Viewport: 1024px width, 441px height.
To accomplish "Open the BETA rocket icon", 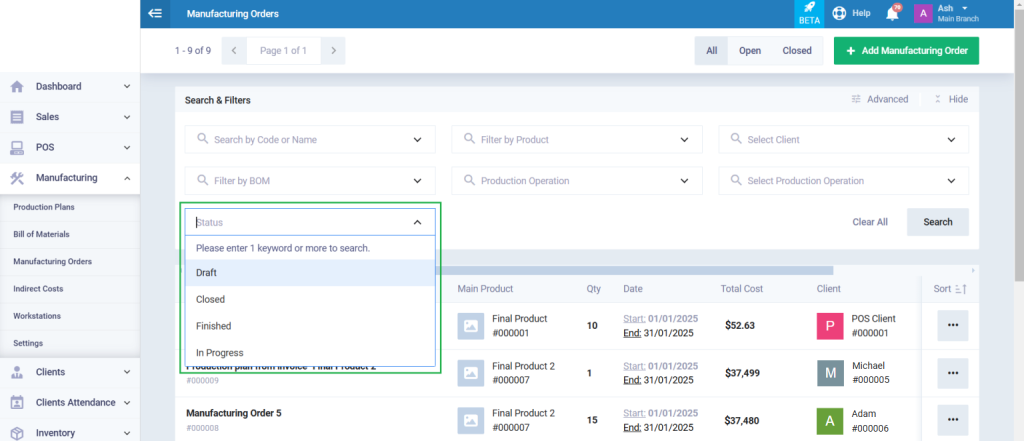I will [x=809, y=14].
